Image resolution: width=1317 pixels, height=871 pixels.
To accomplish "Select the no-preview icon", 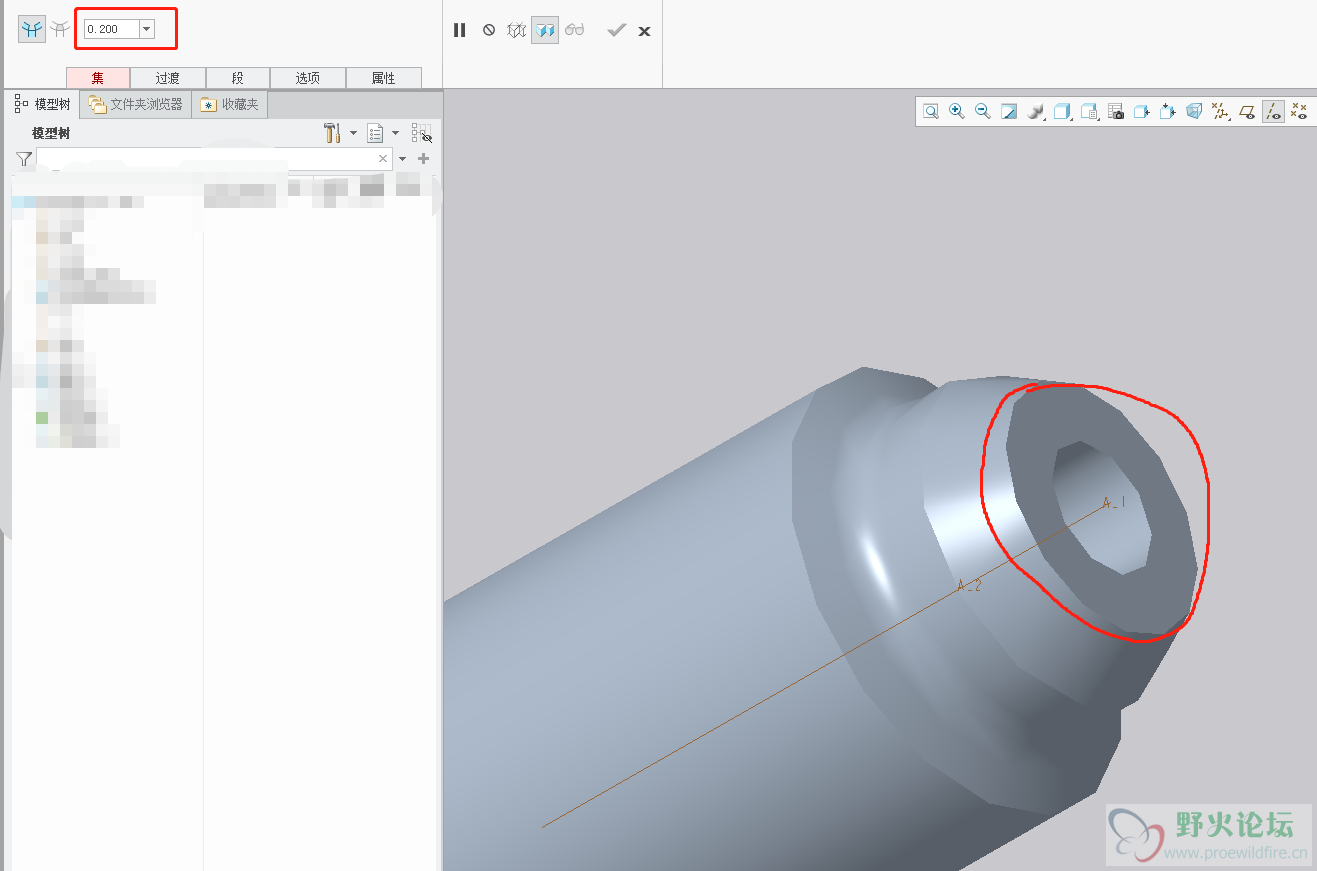I will pyautogui.click(x=489, y=30).
